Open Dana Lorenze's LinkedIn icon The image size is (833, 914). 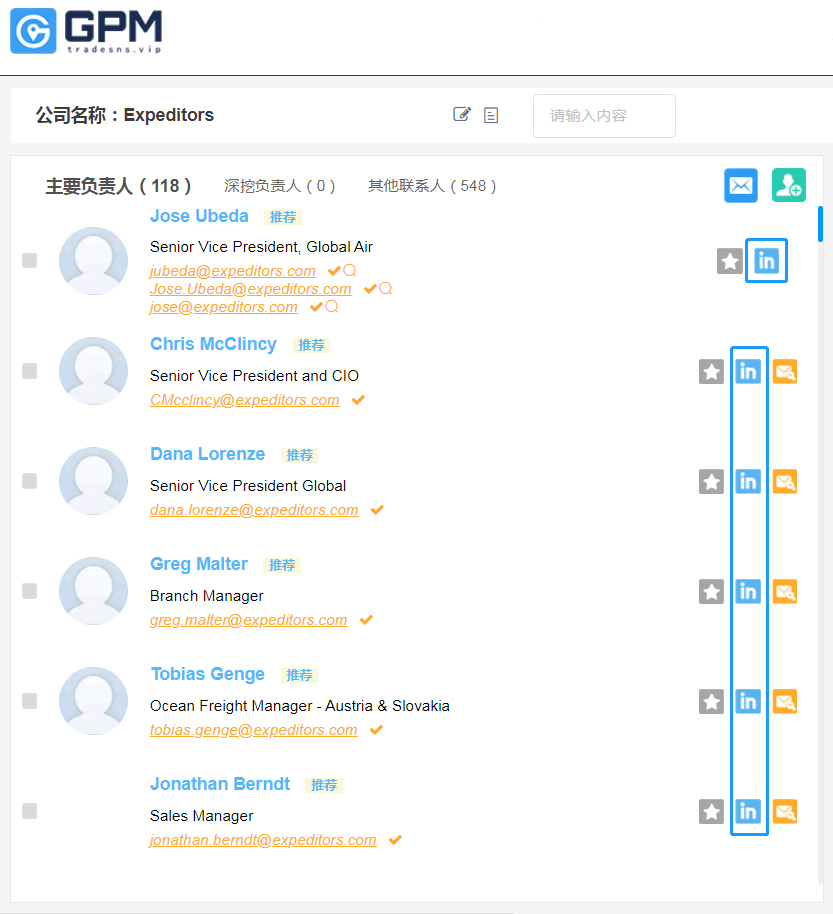tap(748, 481)
